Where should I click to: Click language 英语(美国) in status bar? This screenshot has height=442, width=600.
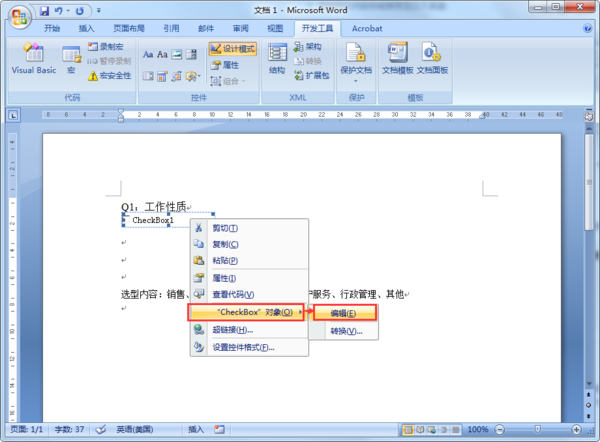click(x=135, y=429)
